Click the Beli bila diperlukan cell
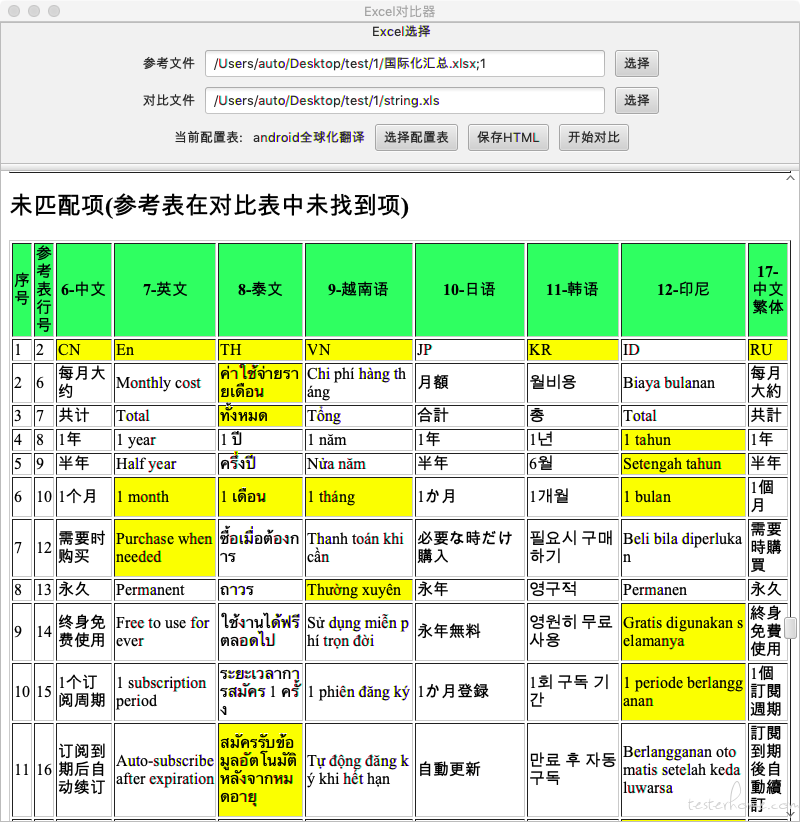800x822 pixels. click(683, 548)
